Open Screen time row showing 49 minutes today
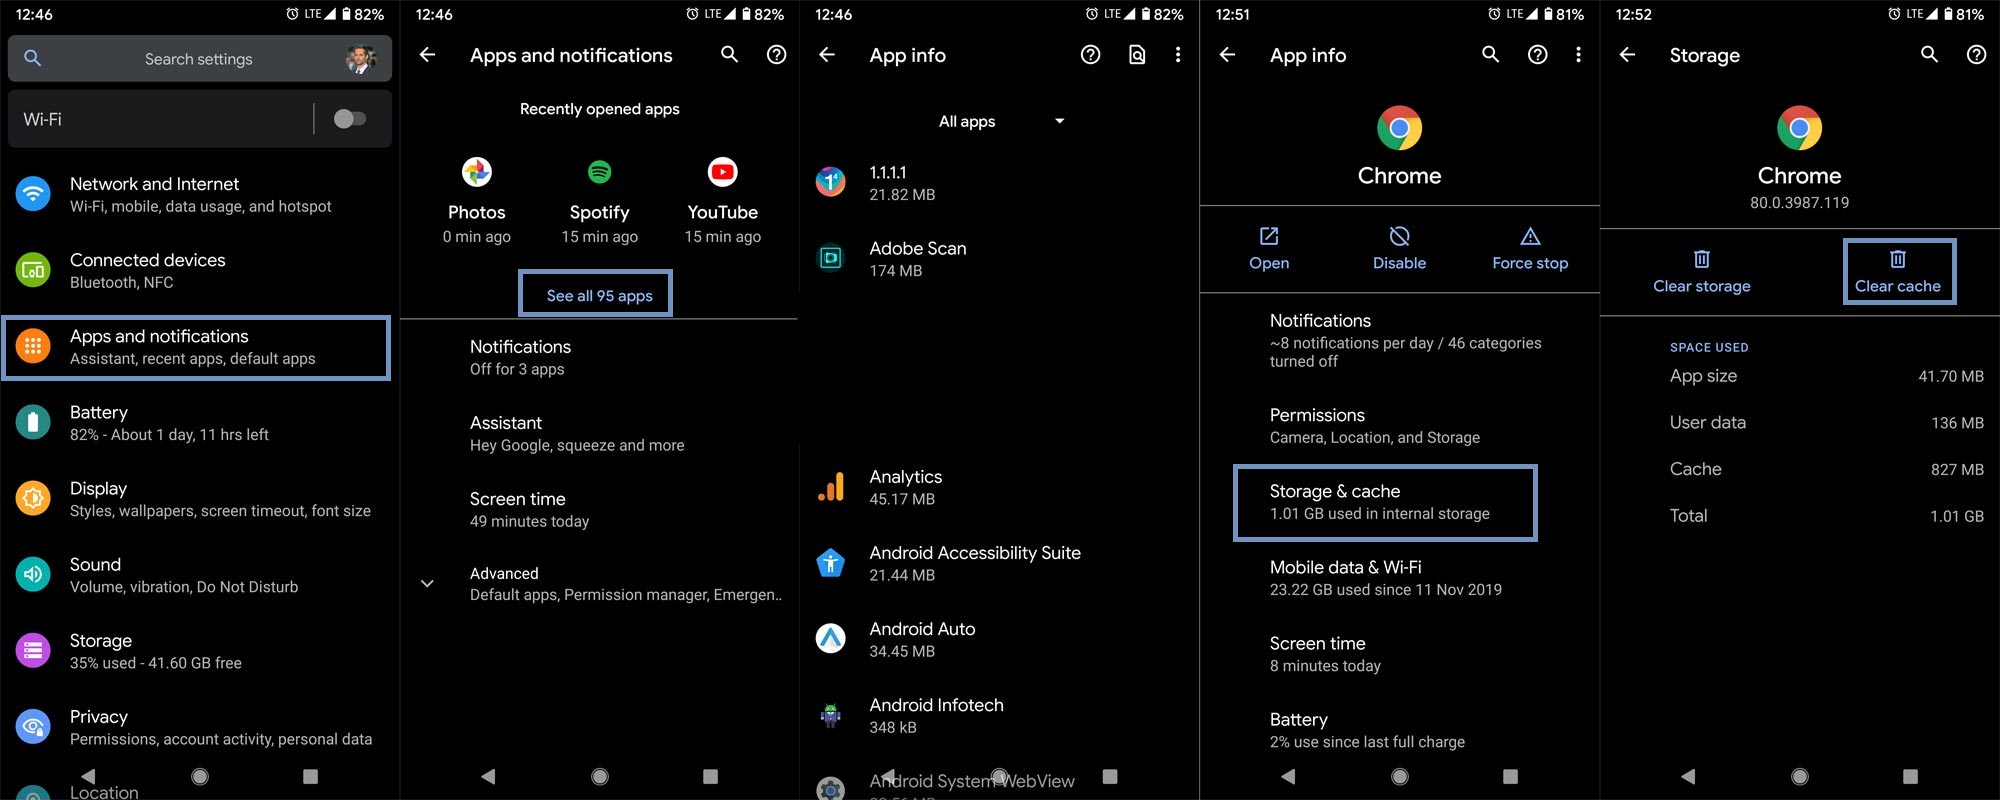The image size is (2000, 800). click(599, 509)
